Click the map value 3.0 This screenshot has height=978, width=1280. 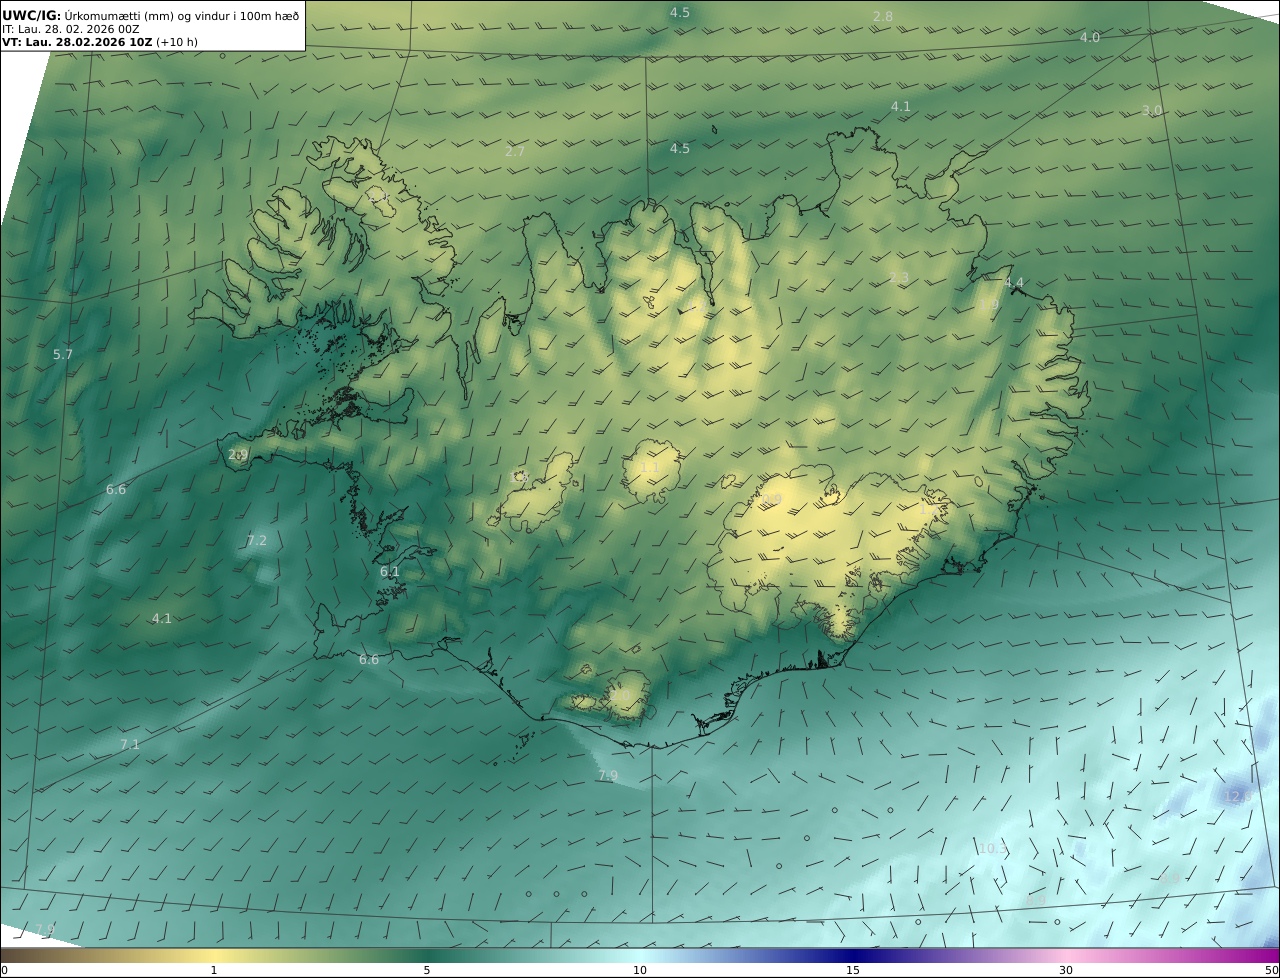(x=1152, y=111)
